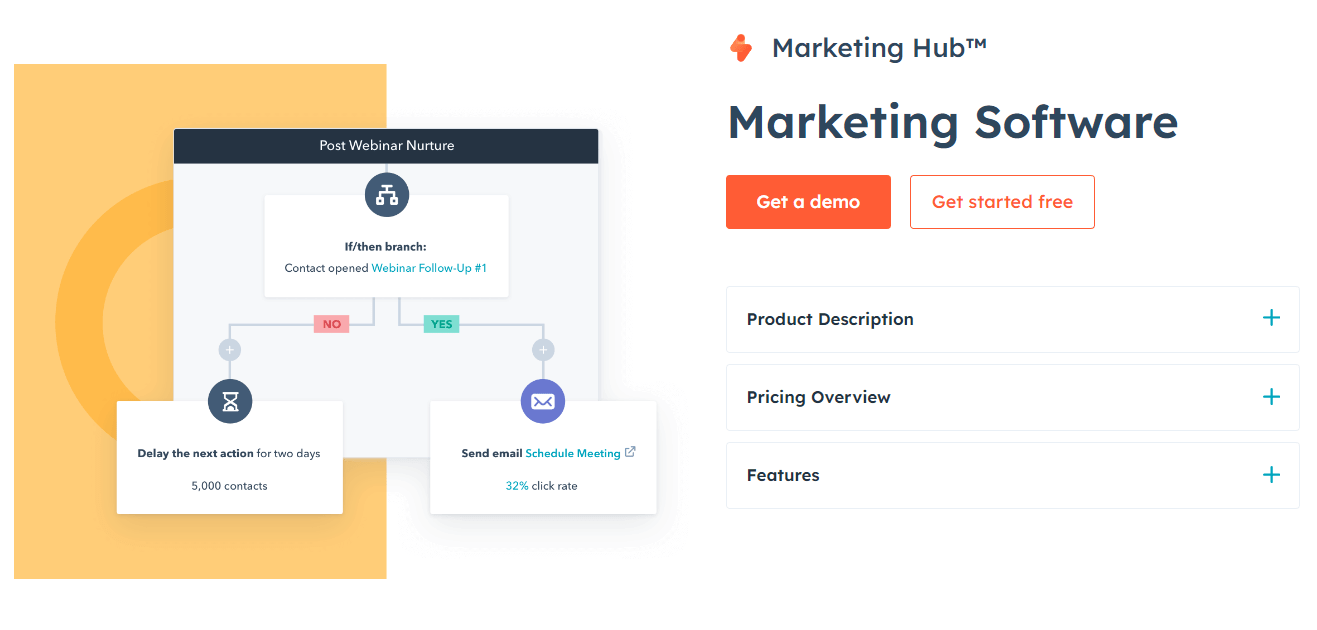The height and width of the screenshot is (630, 1317).
Task: Click the 5,000 contacts text
Action: pos(229,486)
